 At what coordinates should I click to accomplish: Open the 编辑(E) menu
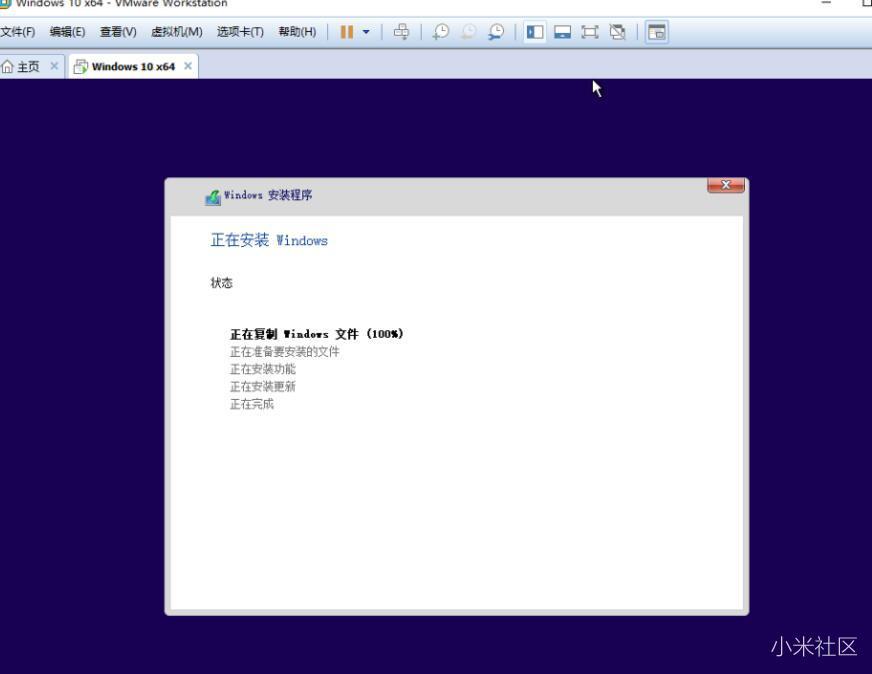(x=67, y=32)
